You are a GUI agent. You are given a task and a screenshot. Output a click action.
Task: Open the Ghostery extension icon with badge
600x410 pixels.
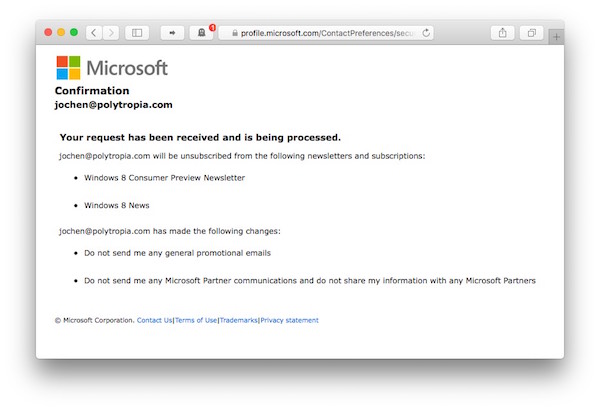(x=202, y=33)
